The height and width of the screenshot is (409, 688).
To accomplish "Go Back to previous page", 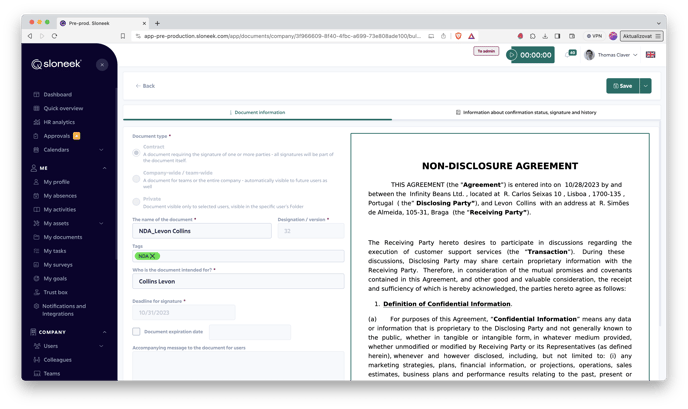I will point(145,86).
